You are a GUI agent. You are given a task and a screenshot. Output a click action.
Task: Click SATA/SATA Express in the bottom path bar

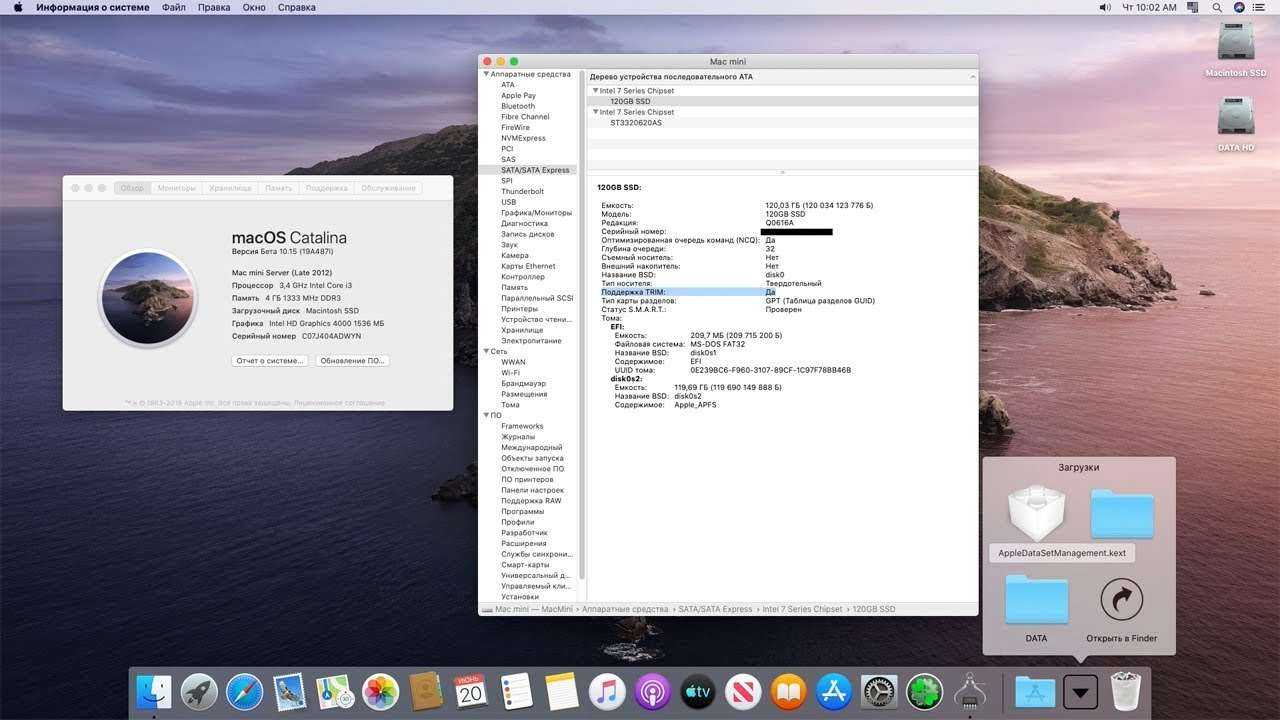click(715, 609)
